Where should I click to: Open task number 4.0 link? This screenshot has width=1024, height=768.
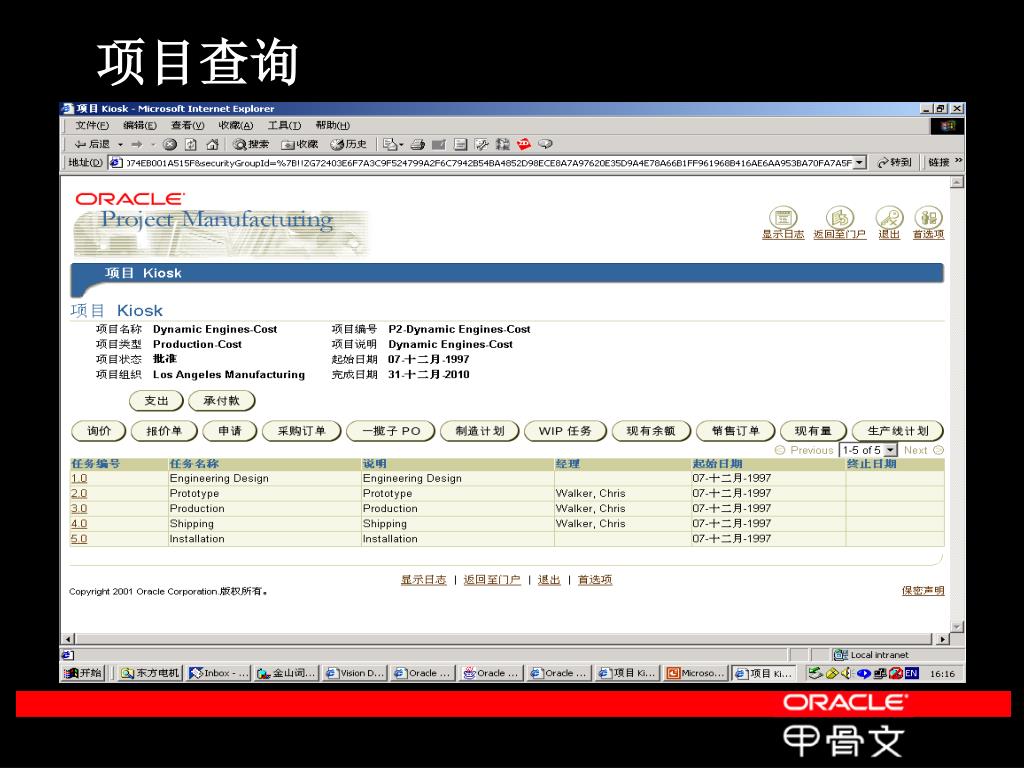click(79, 524)
